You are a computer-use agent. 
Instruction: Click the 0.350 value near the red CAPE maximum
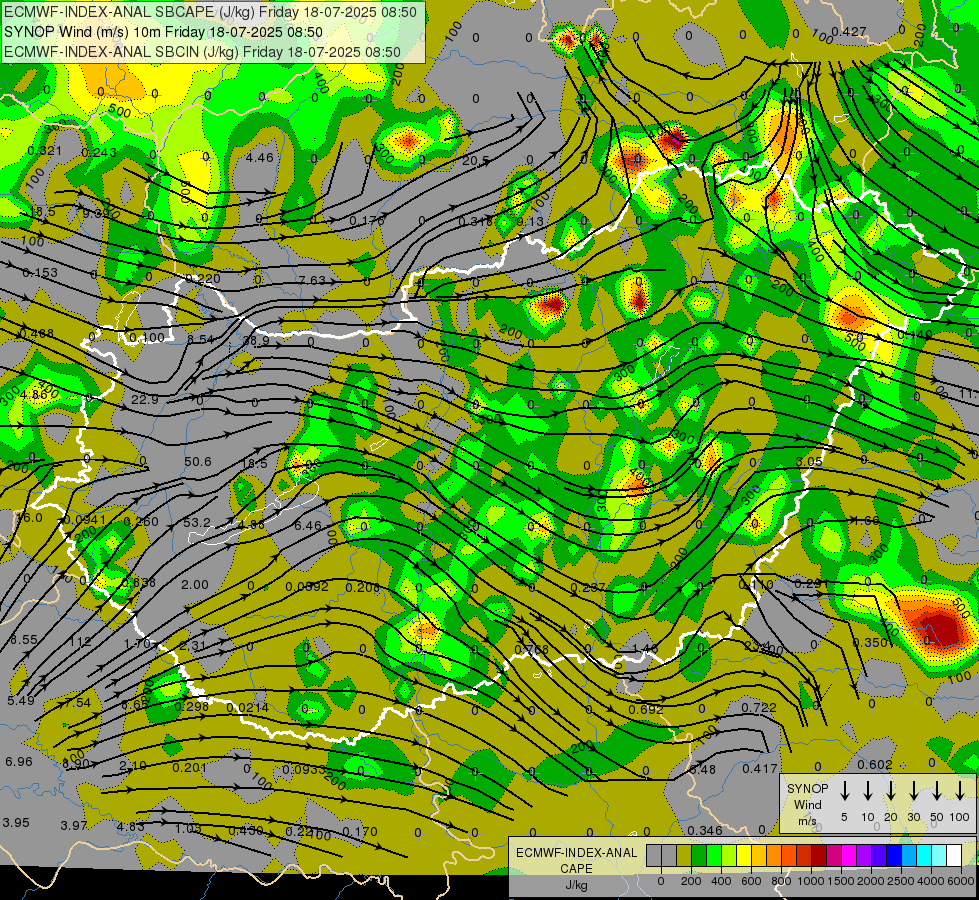[870, 642]
